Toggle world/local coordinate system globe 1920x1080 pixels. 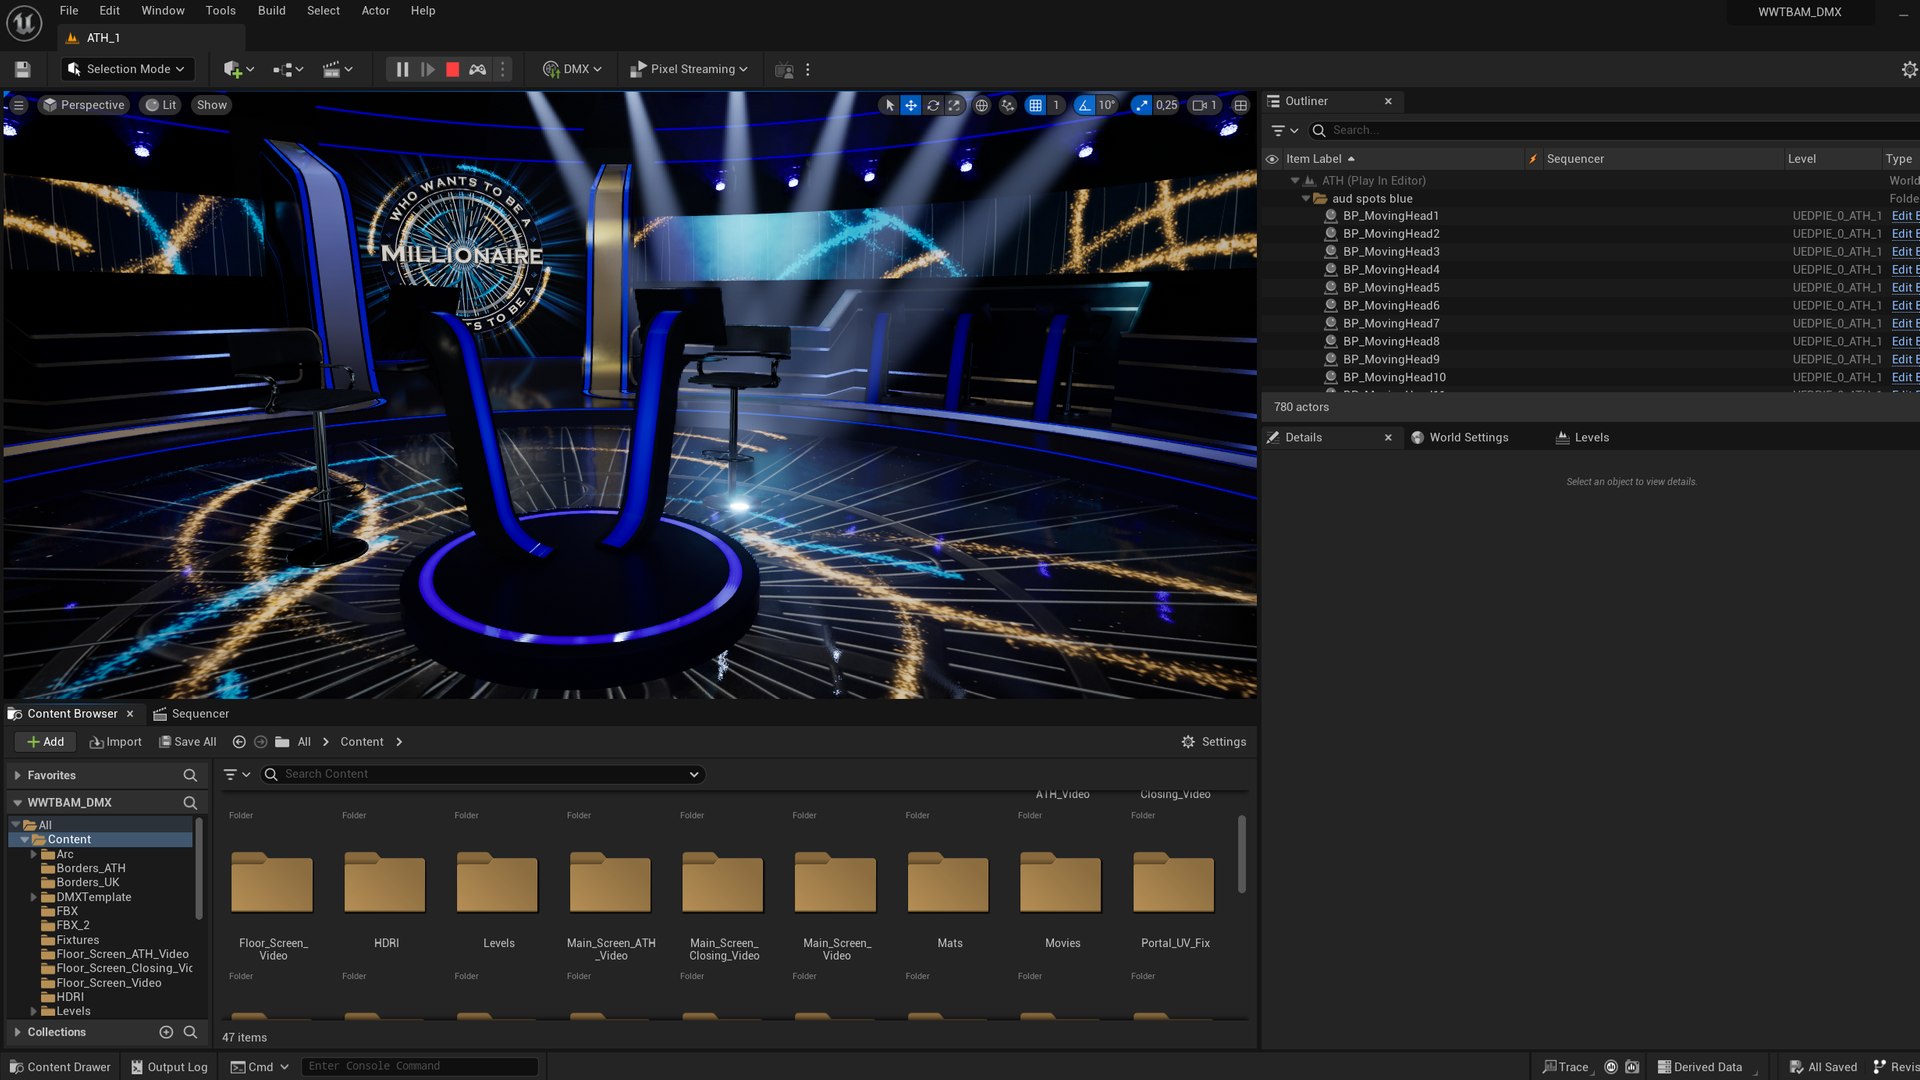click(982, 105)
